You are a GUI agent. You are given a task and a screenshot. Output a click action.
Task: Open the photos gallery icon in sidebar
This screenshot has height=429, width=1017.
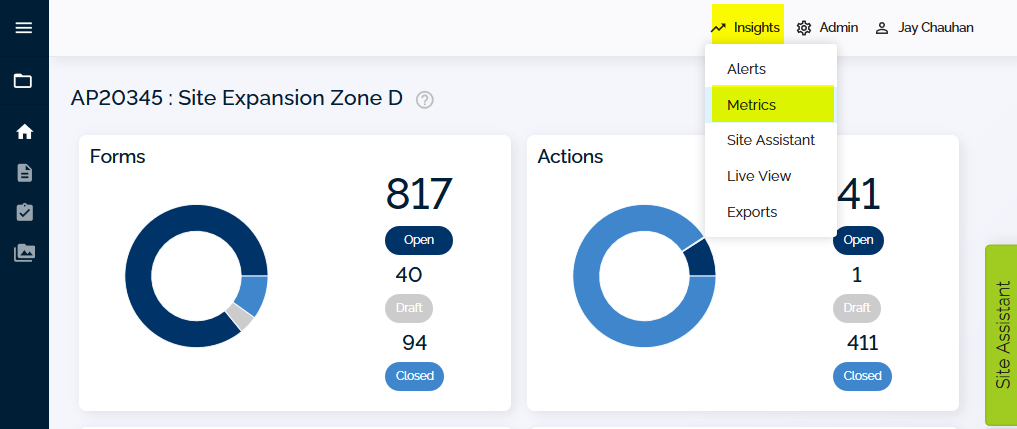click(x=24, y=253)
